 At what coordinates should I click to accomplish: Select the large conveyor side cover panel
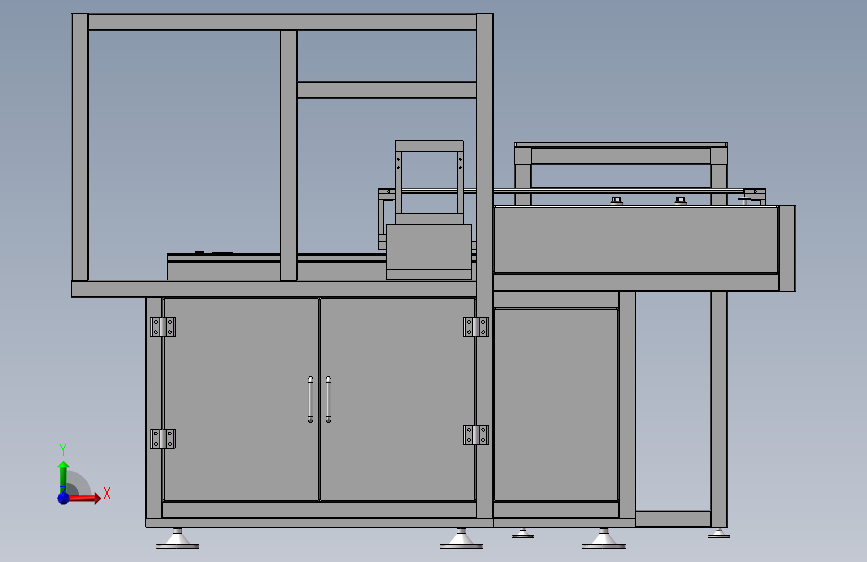point(636,240)
